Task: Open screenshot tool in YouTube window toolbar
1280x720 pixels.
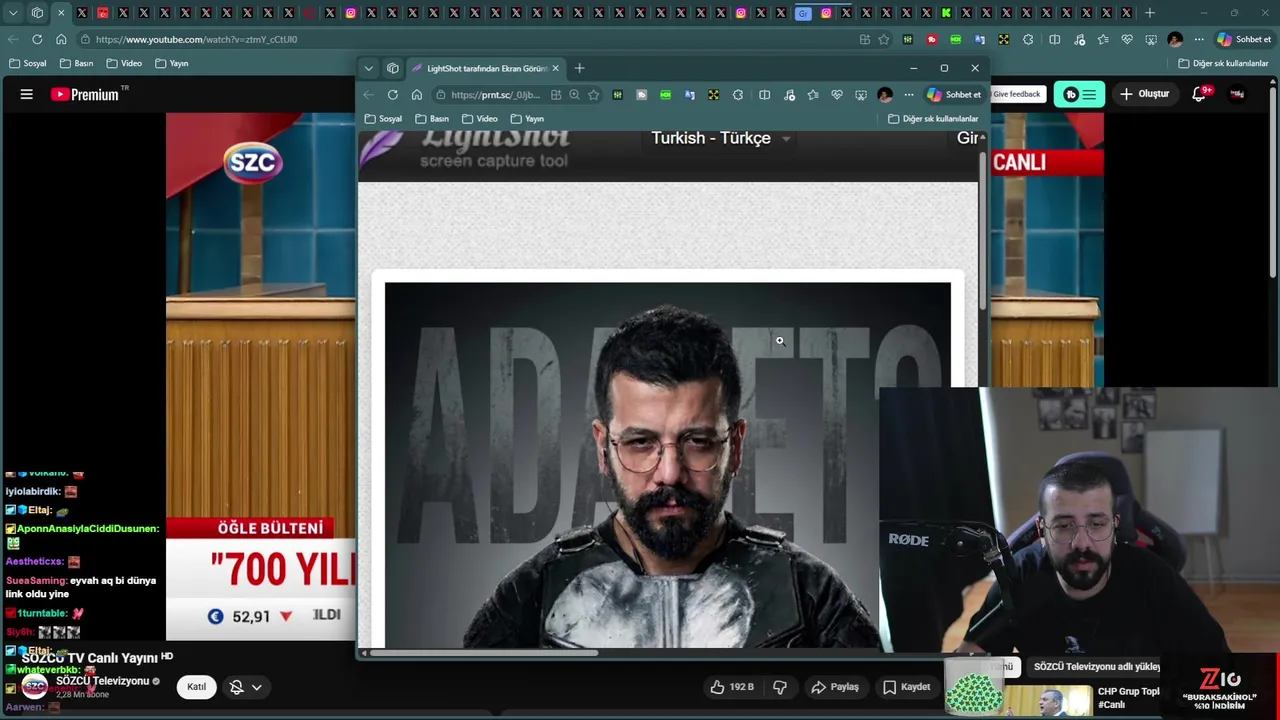Action: 1151,39
